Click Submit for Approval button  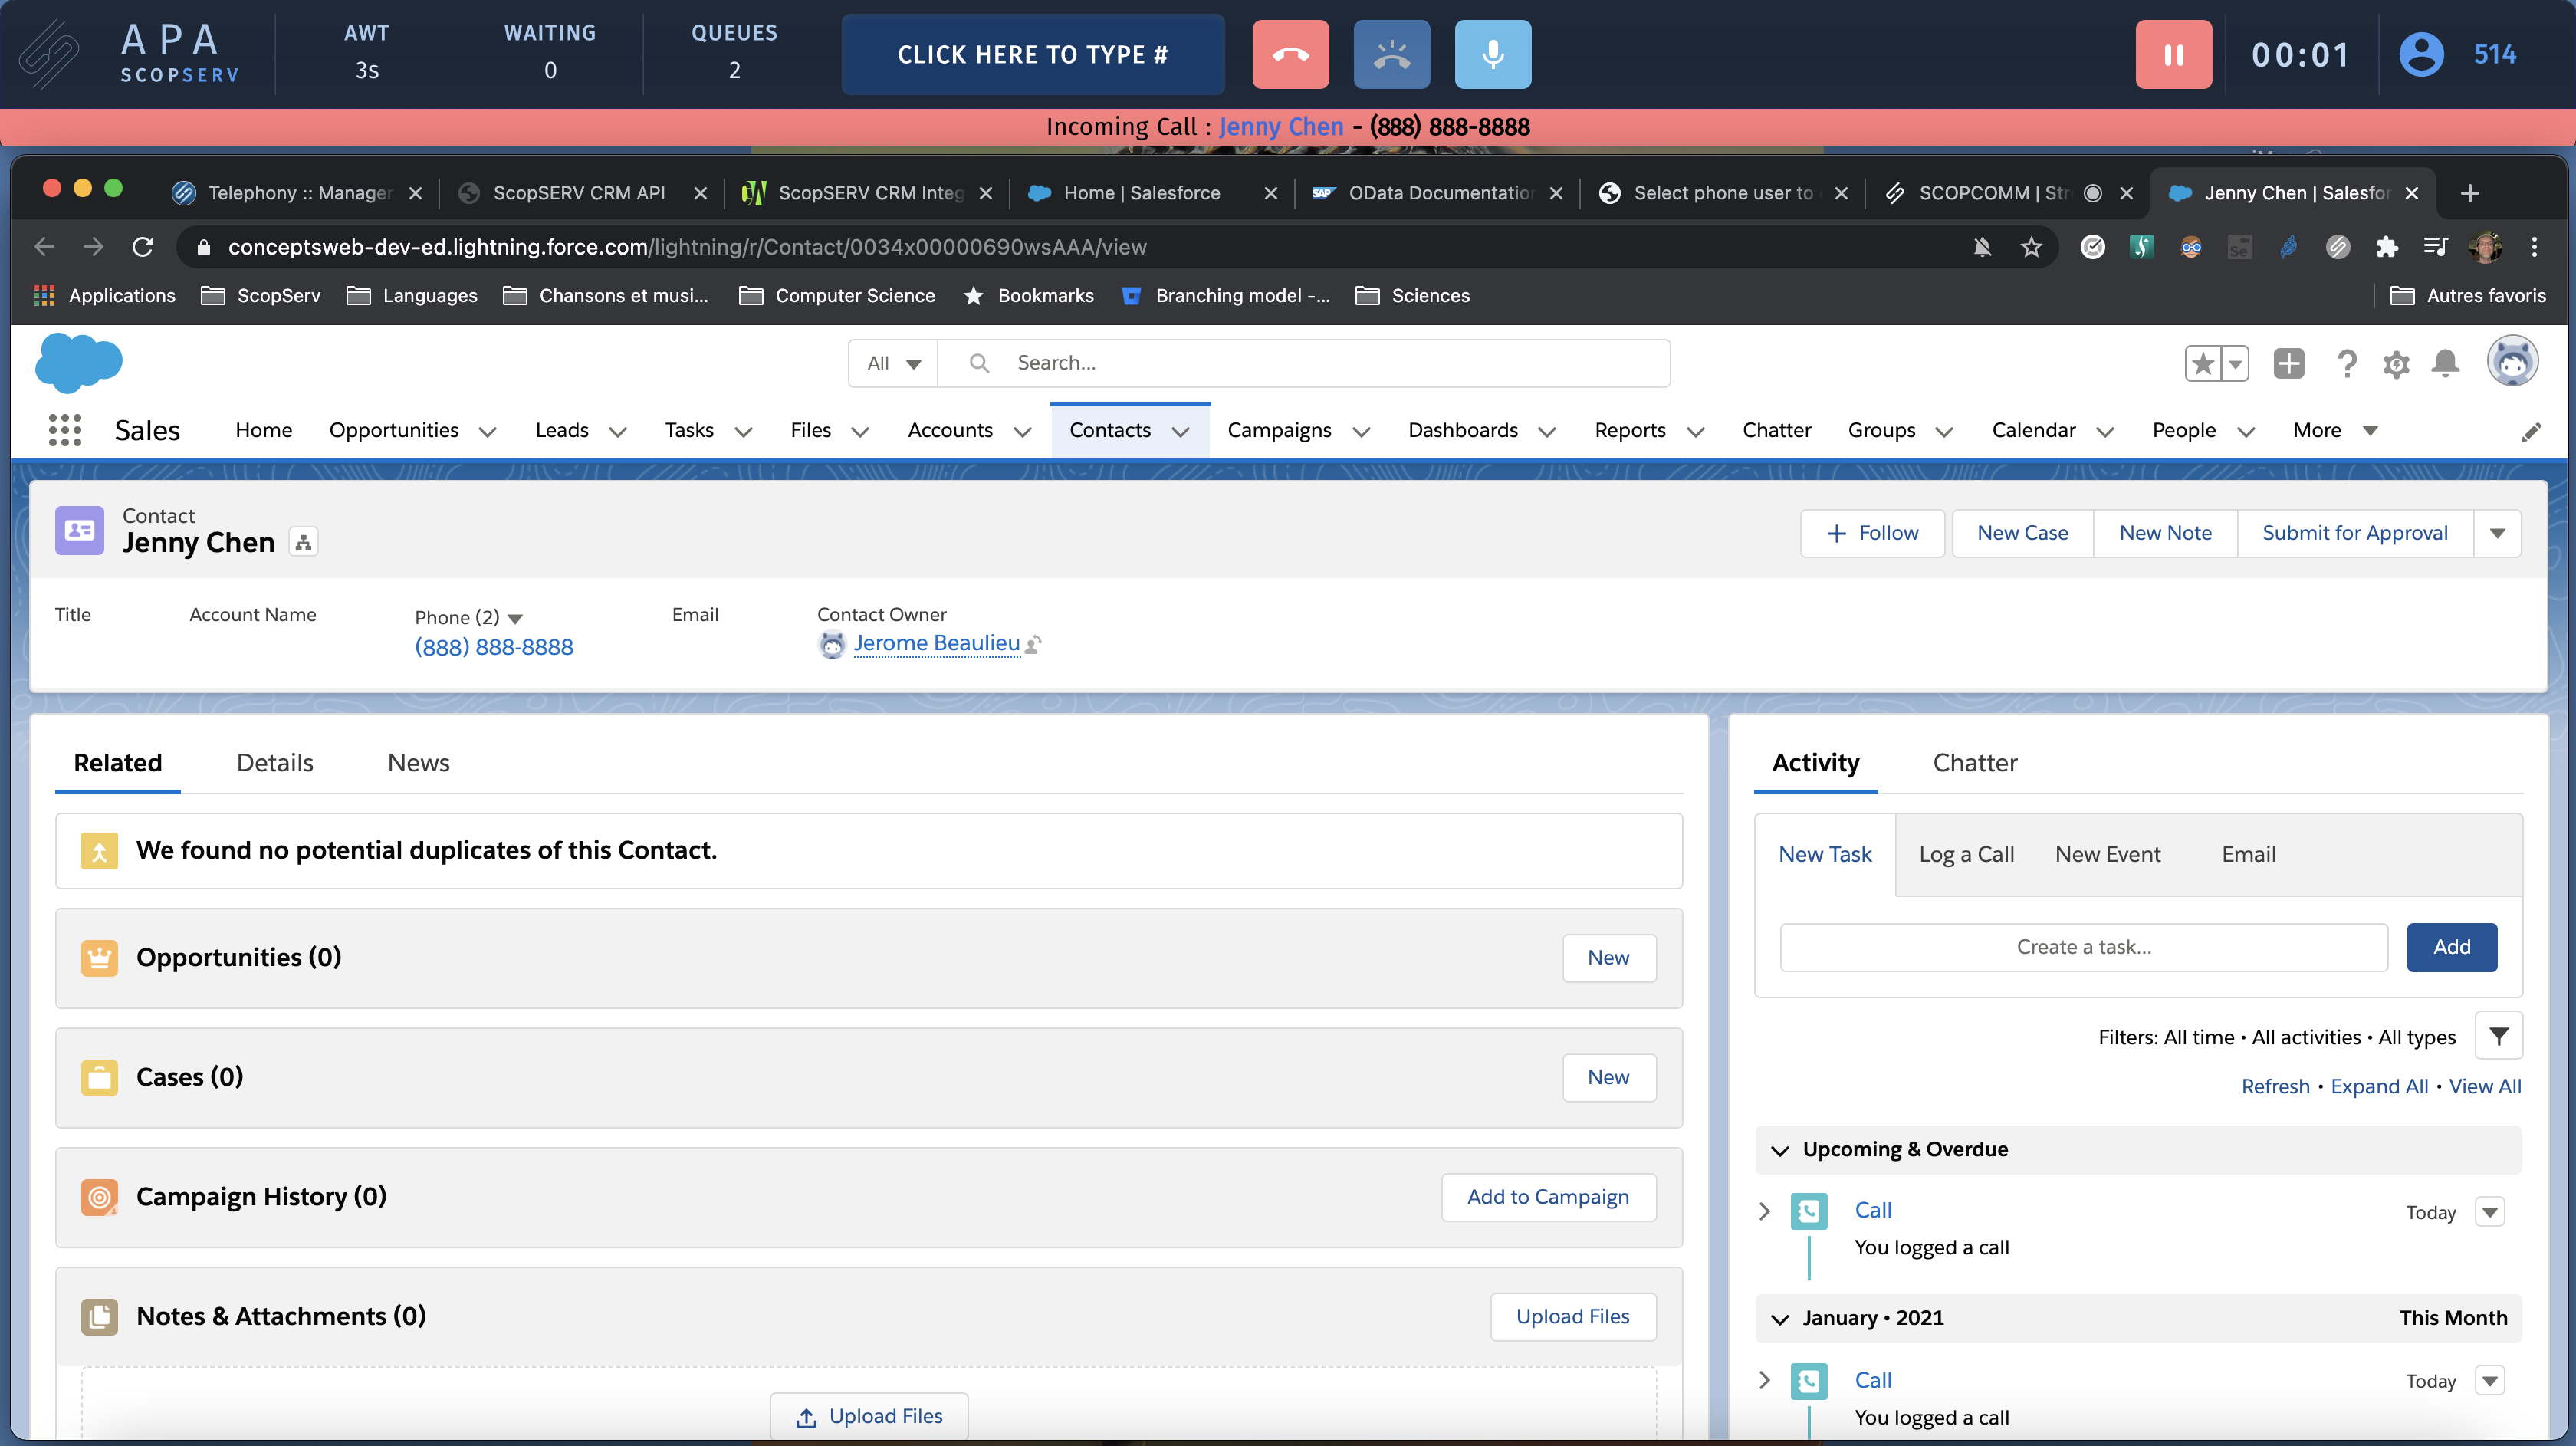pos(2355,533)
